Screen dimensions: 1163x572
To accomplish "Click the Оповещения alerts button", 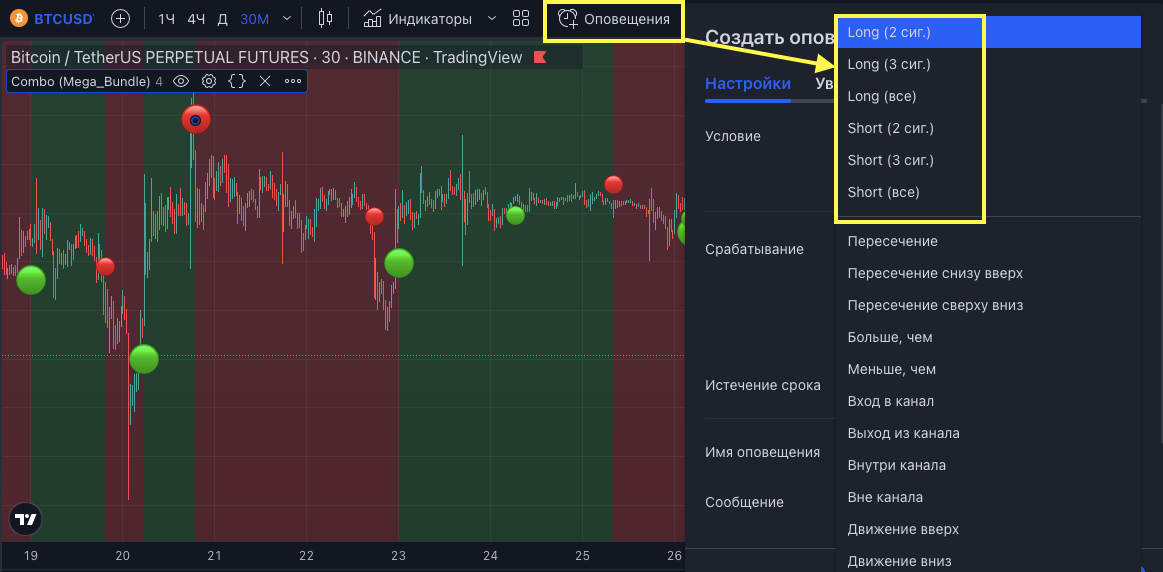I will (613, 19).
